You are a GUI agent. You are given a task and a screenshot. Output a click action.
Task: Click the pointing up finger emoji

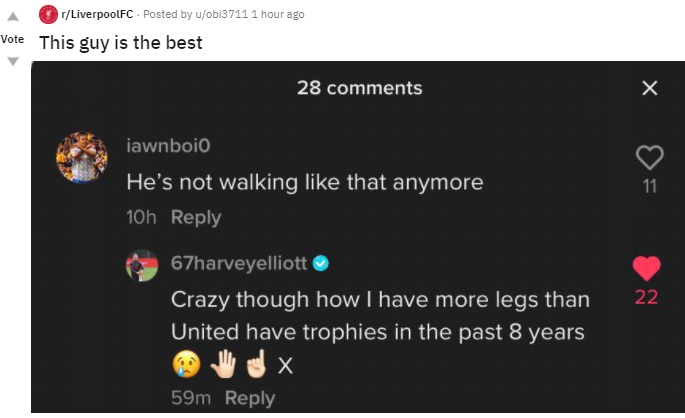[x=257, y=364]
